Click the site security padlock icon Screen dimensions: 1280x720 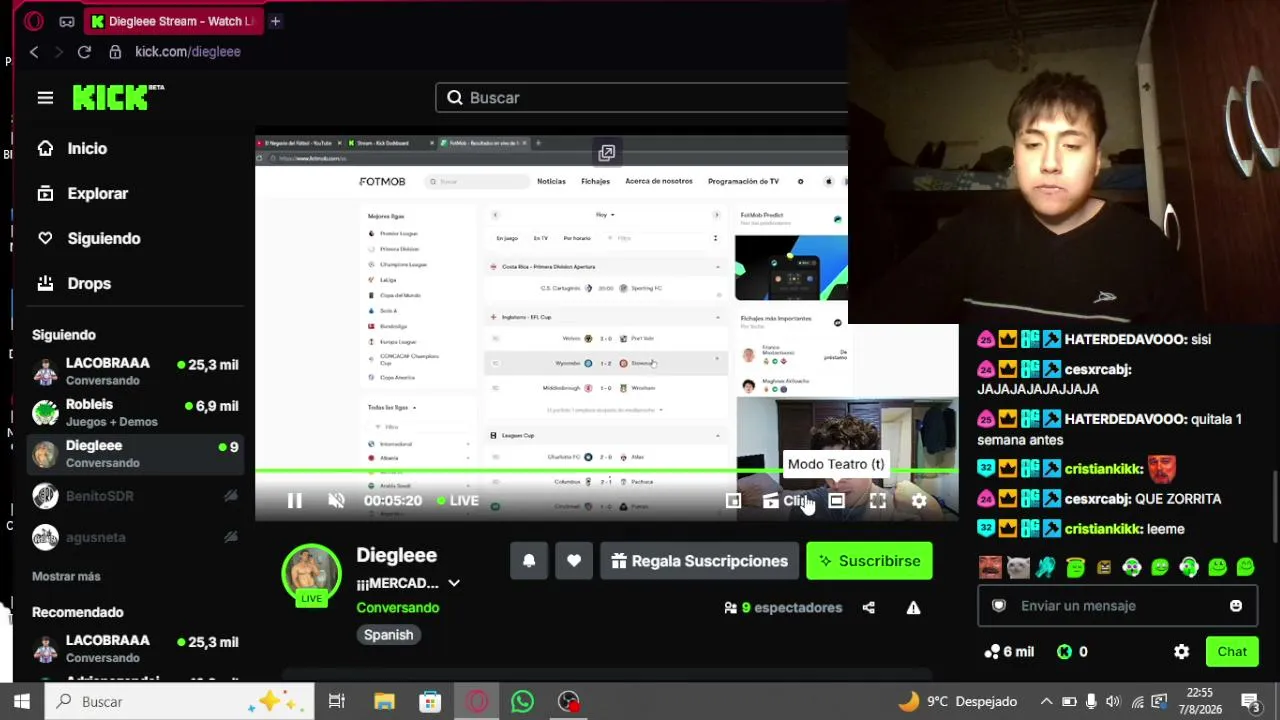(115, 52)
